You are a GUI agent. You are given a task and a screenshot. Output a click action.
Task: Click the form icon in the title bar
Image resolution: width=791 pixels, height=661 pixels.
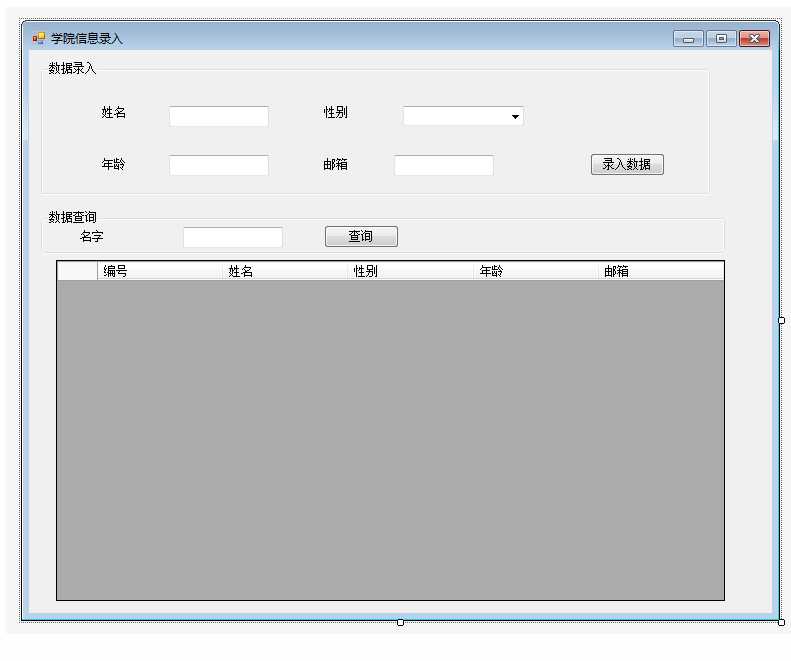pos(38,38)
